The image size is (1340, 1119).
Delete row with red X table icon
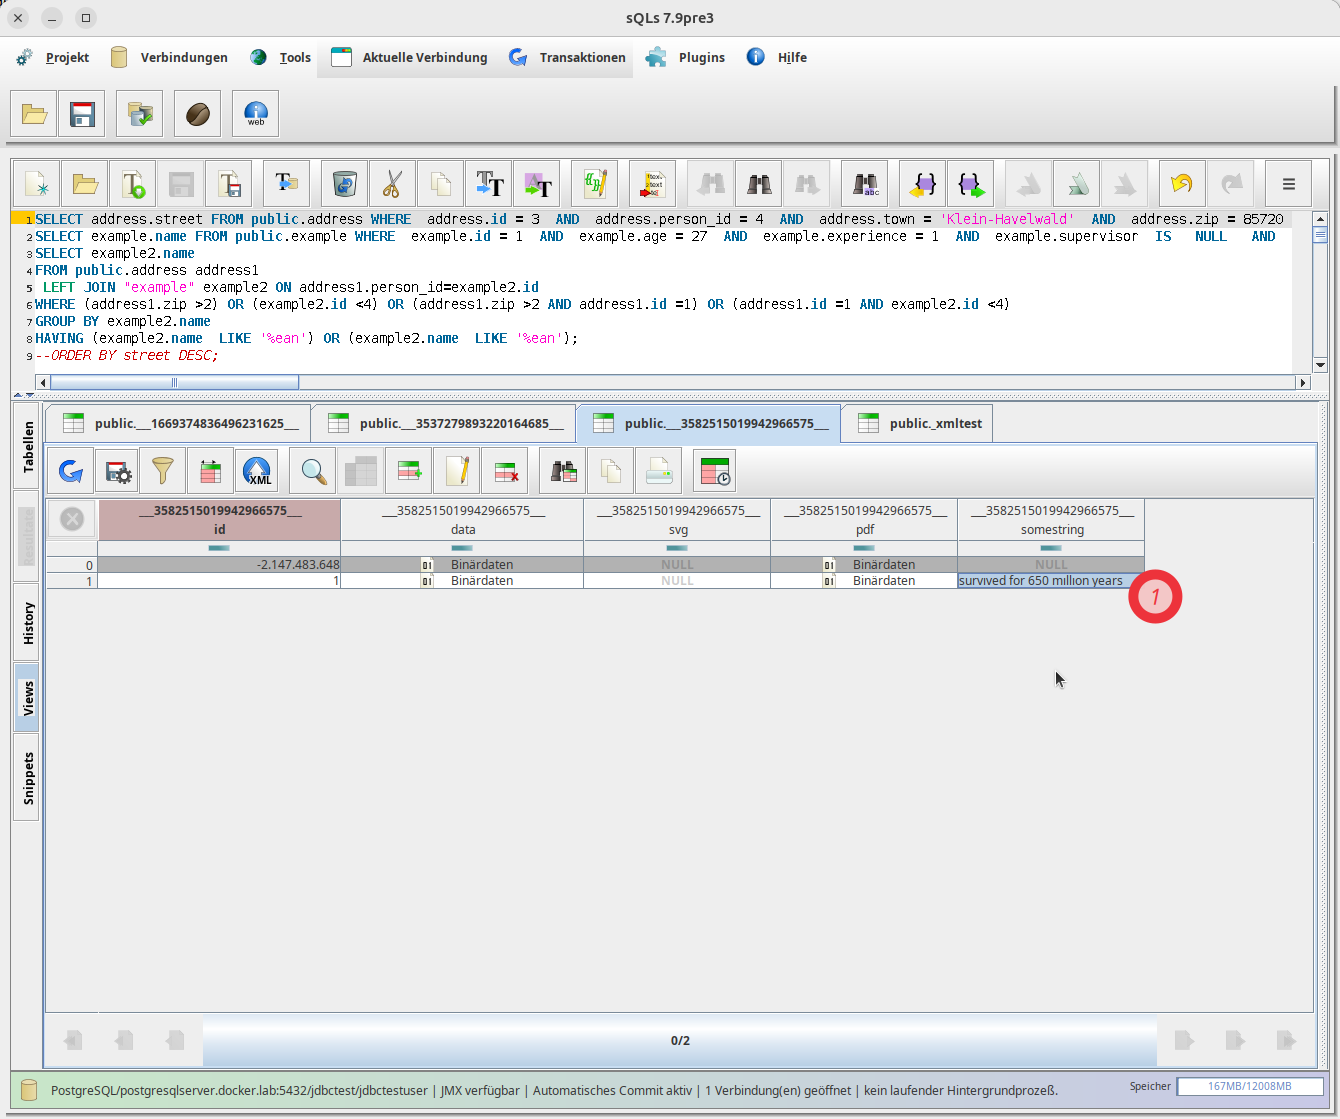505,471
